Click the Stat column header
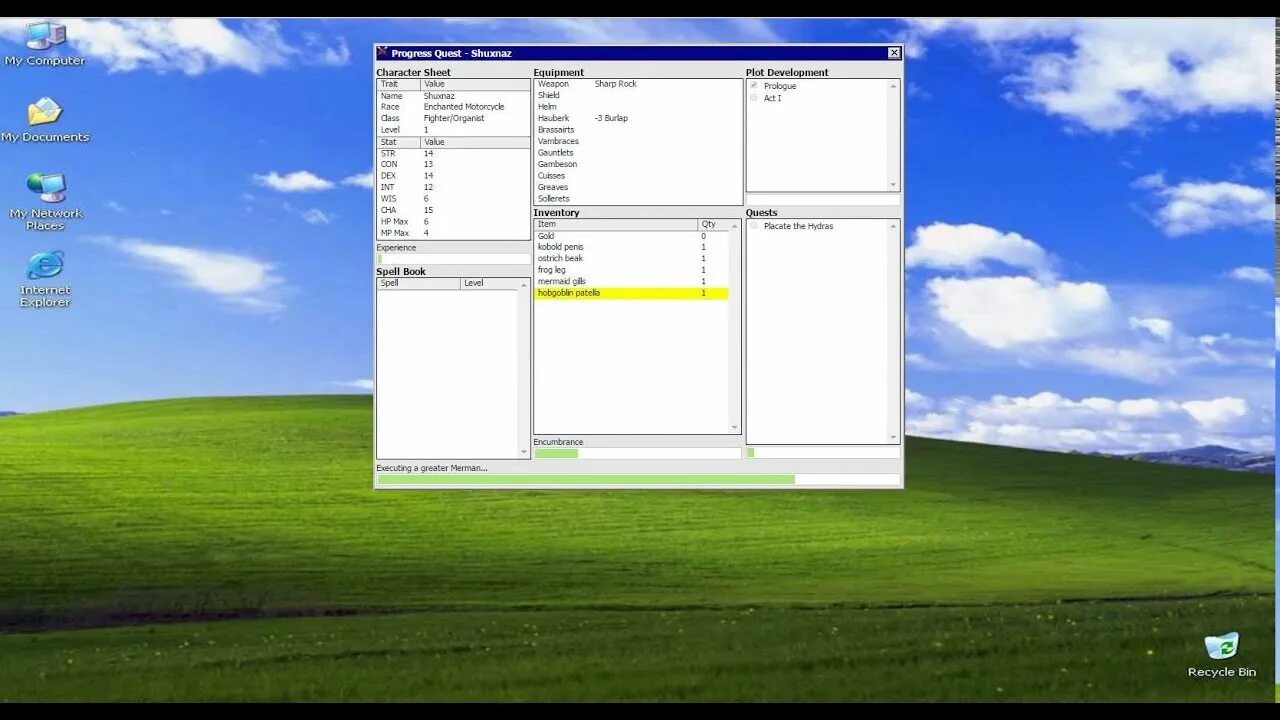This screenshot has width=1280, height=720. point(398,142)
